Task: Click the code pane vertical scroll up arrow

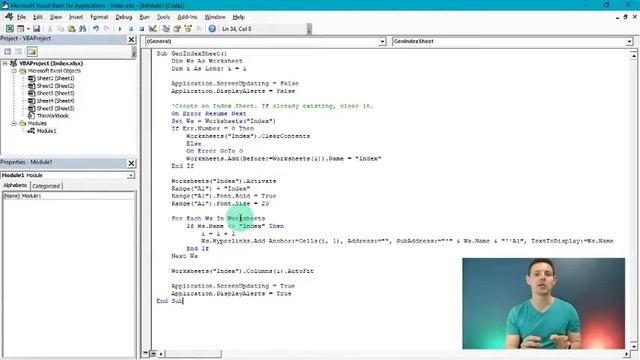Action: (633, 55)
